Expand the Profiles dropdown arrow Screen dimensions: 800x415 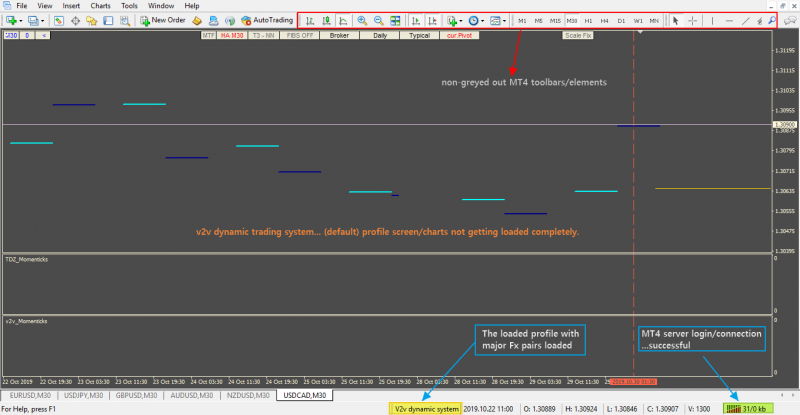[42, 21]
